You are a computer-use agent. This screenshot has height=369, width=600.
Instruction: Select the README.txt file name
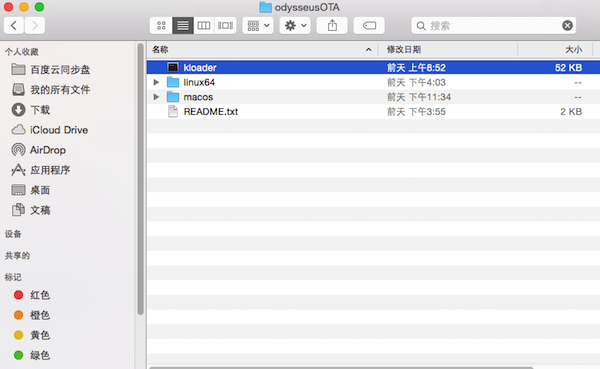coord(211,111)
